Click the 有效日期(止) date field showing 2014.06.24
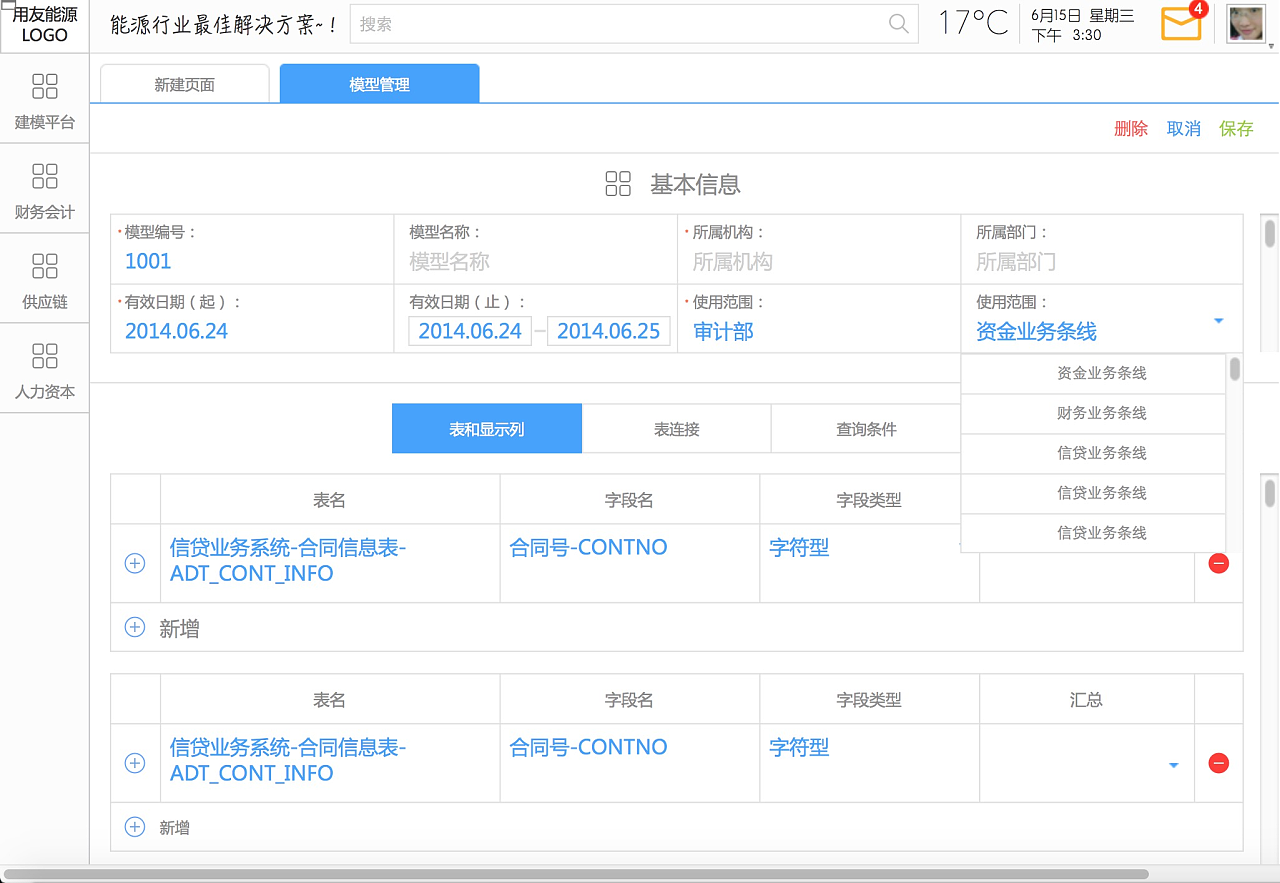Screen dimensions: 1280x883 coord(470,330)
